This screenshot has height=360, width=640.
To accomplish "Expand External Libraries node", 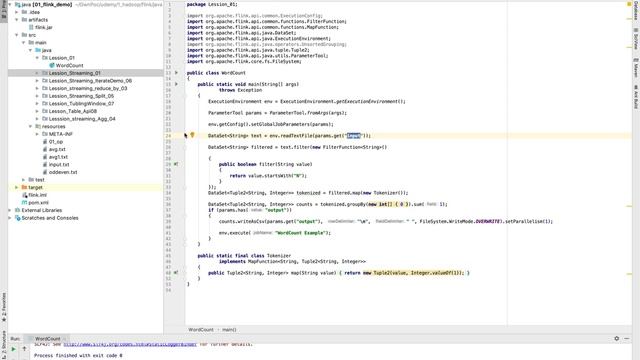I will click(x=10, y=210).
